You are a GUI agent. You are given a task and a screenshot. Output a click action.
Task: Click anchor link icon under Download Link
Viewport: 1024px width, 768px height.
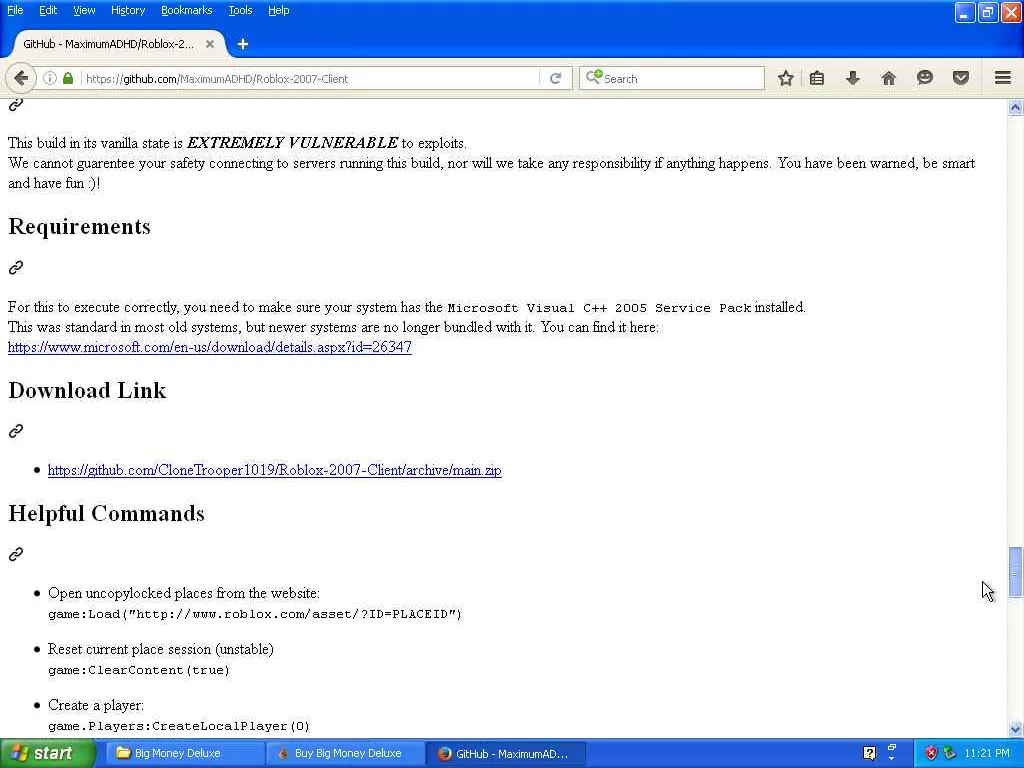(16, 431)
